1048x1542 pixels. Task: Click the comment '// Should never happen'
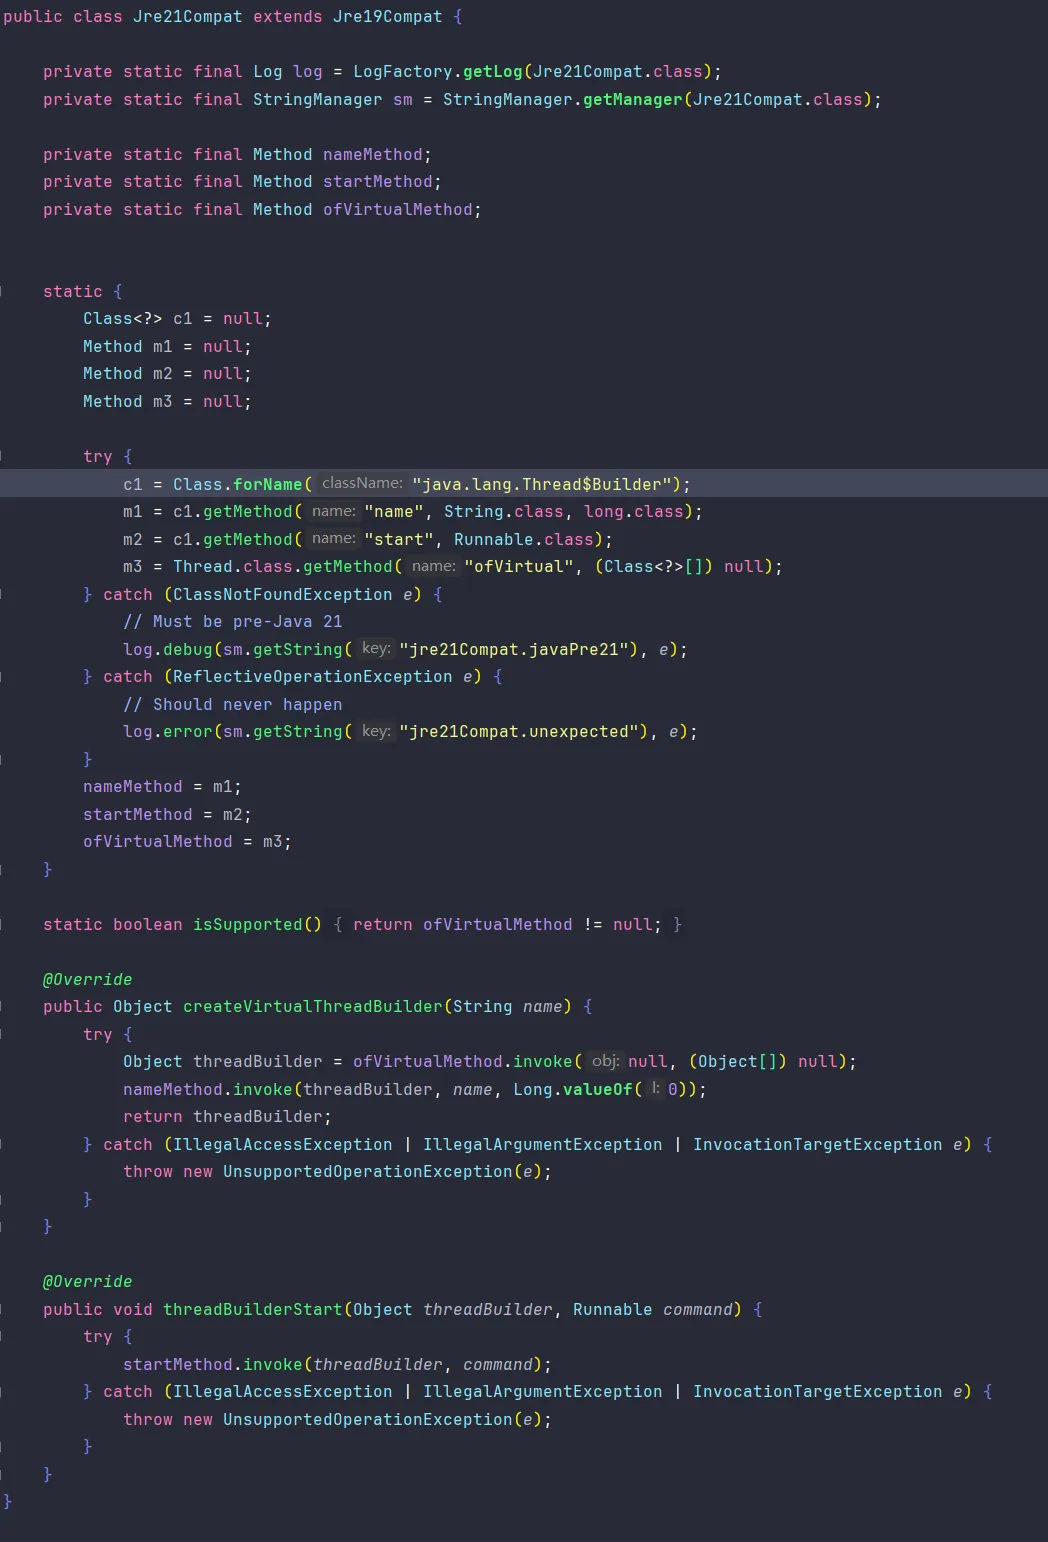[233, 705]
